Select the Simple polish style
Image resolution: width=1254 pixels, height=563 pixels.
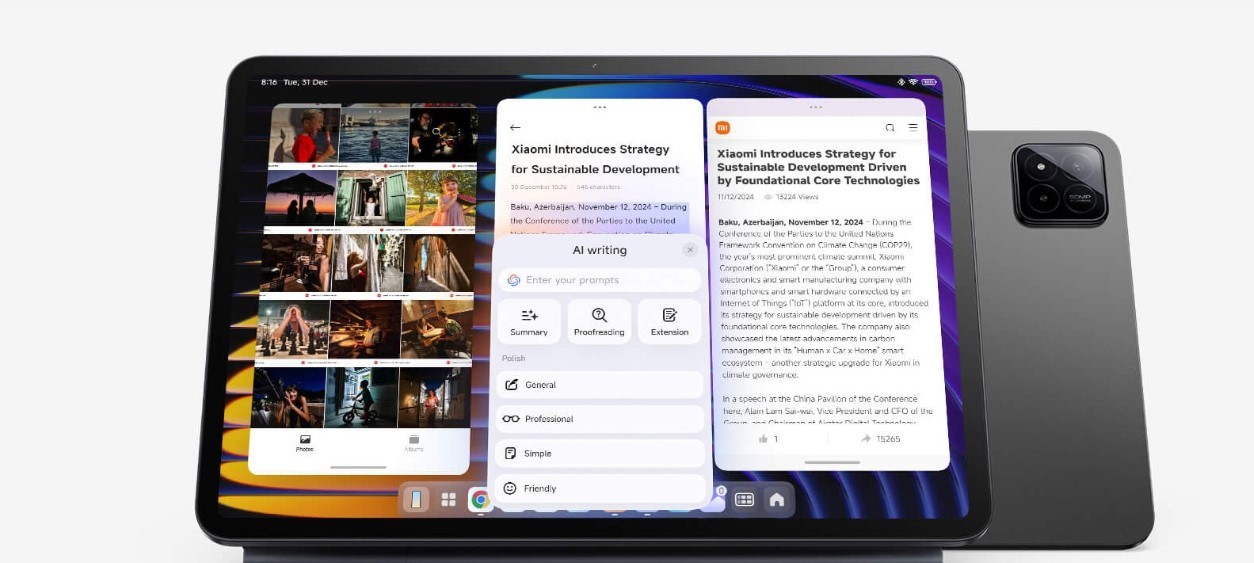tap(600, 453)
